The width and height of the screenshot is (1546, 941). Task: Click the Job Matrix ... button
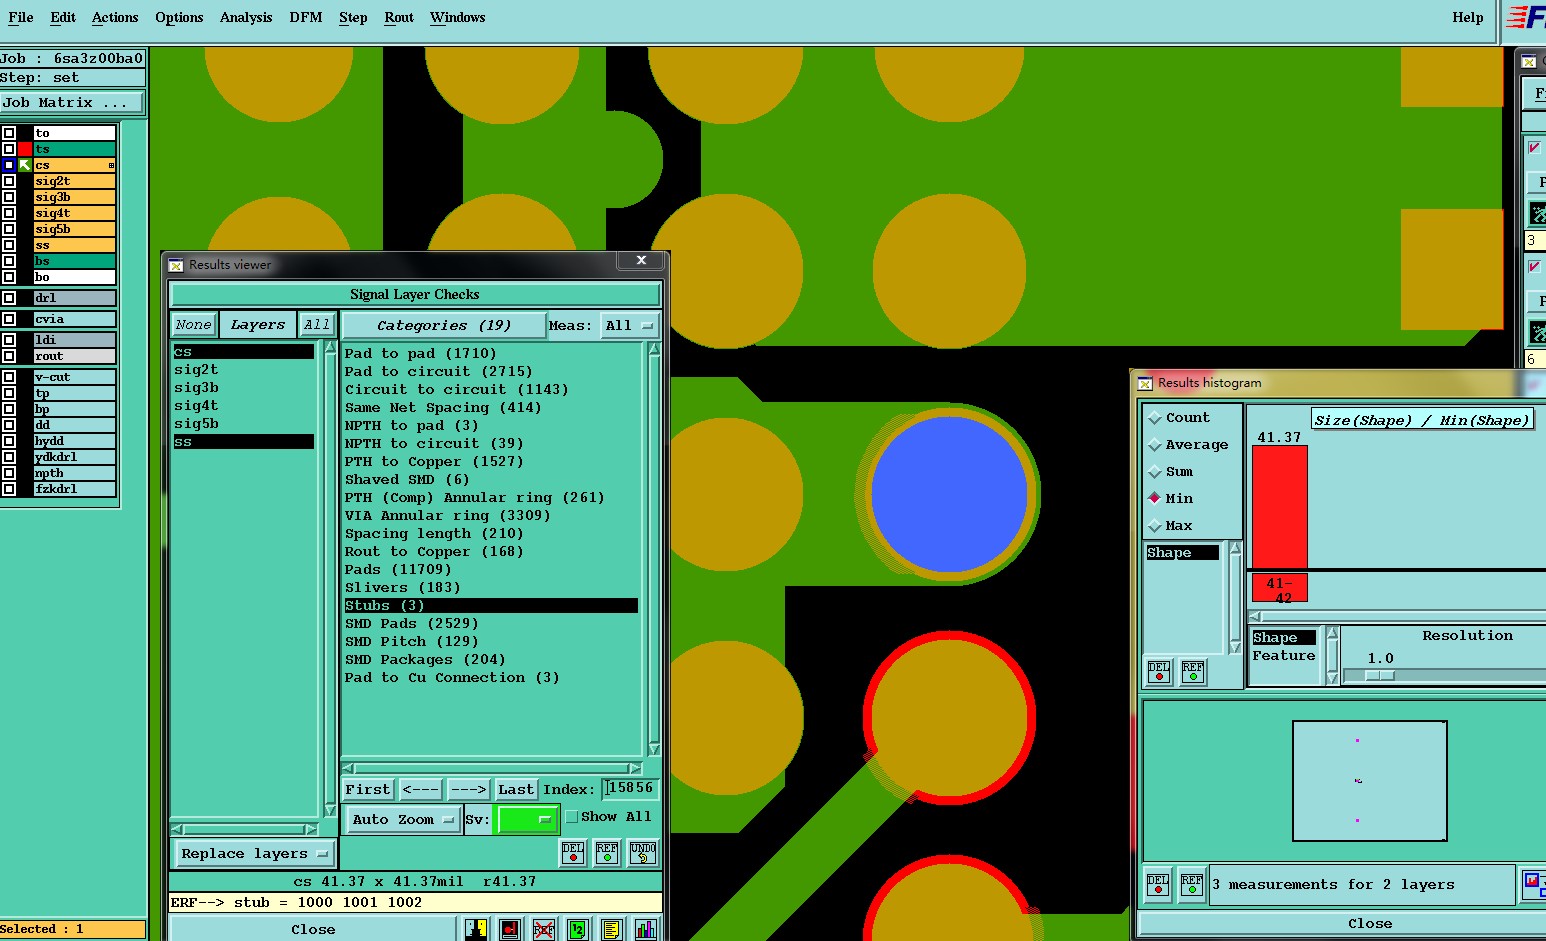pyautogui.click(x=72, y=103)
